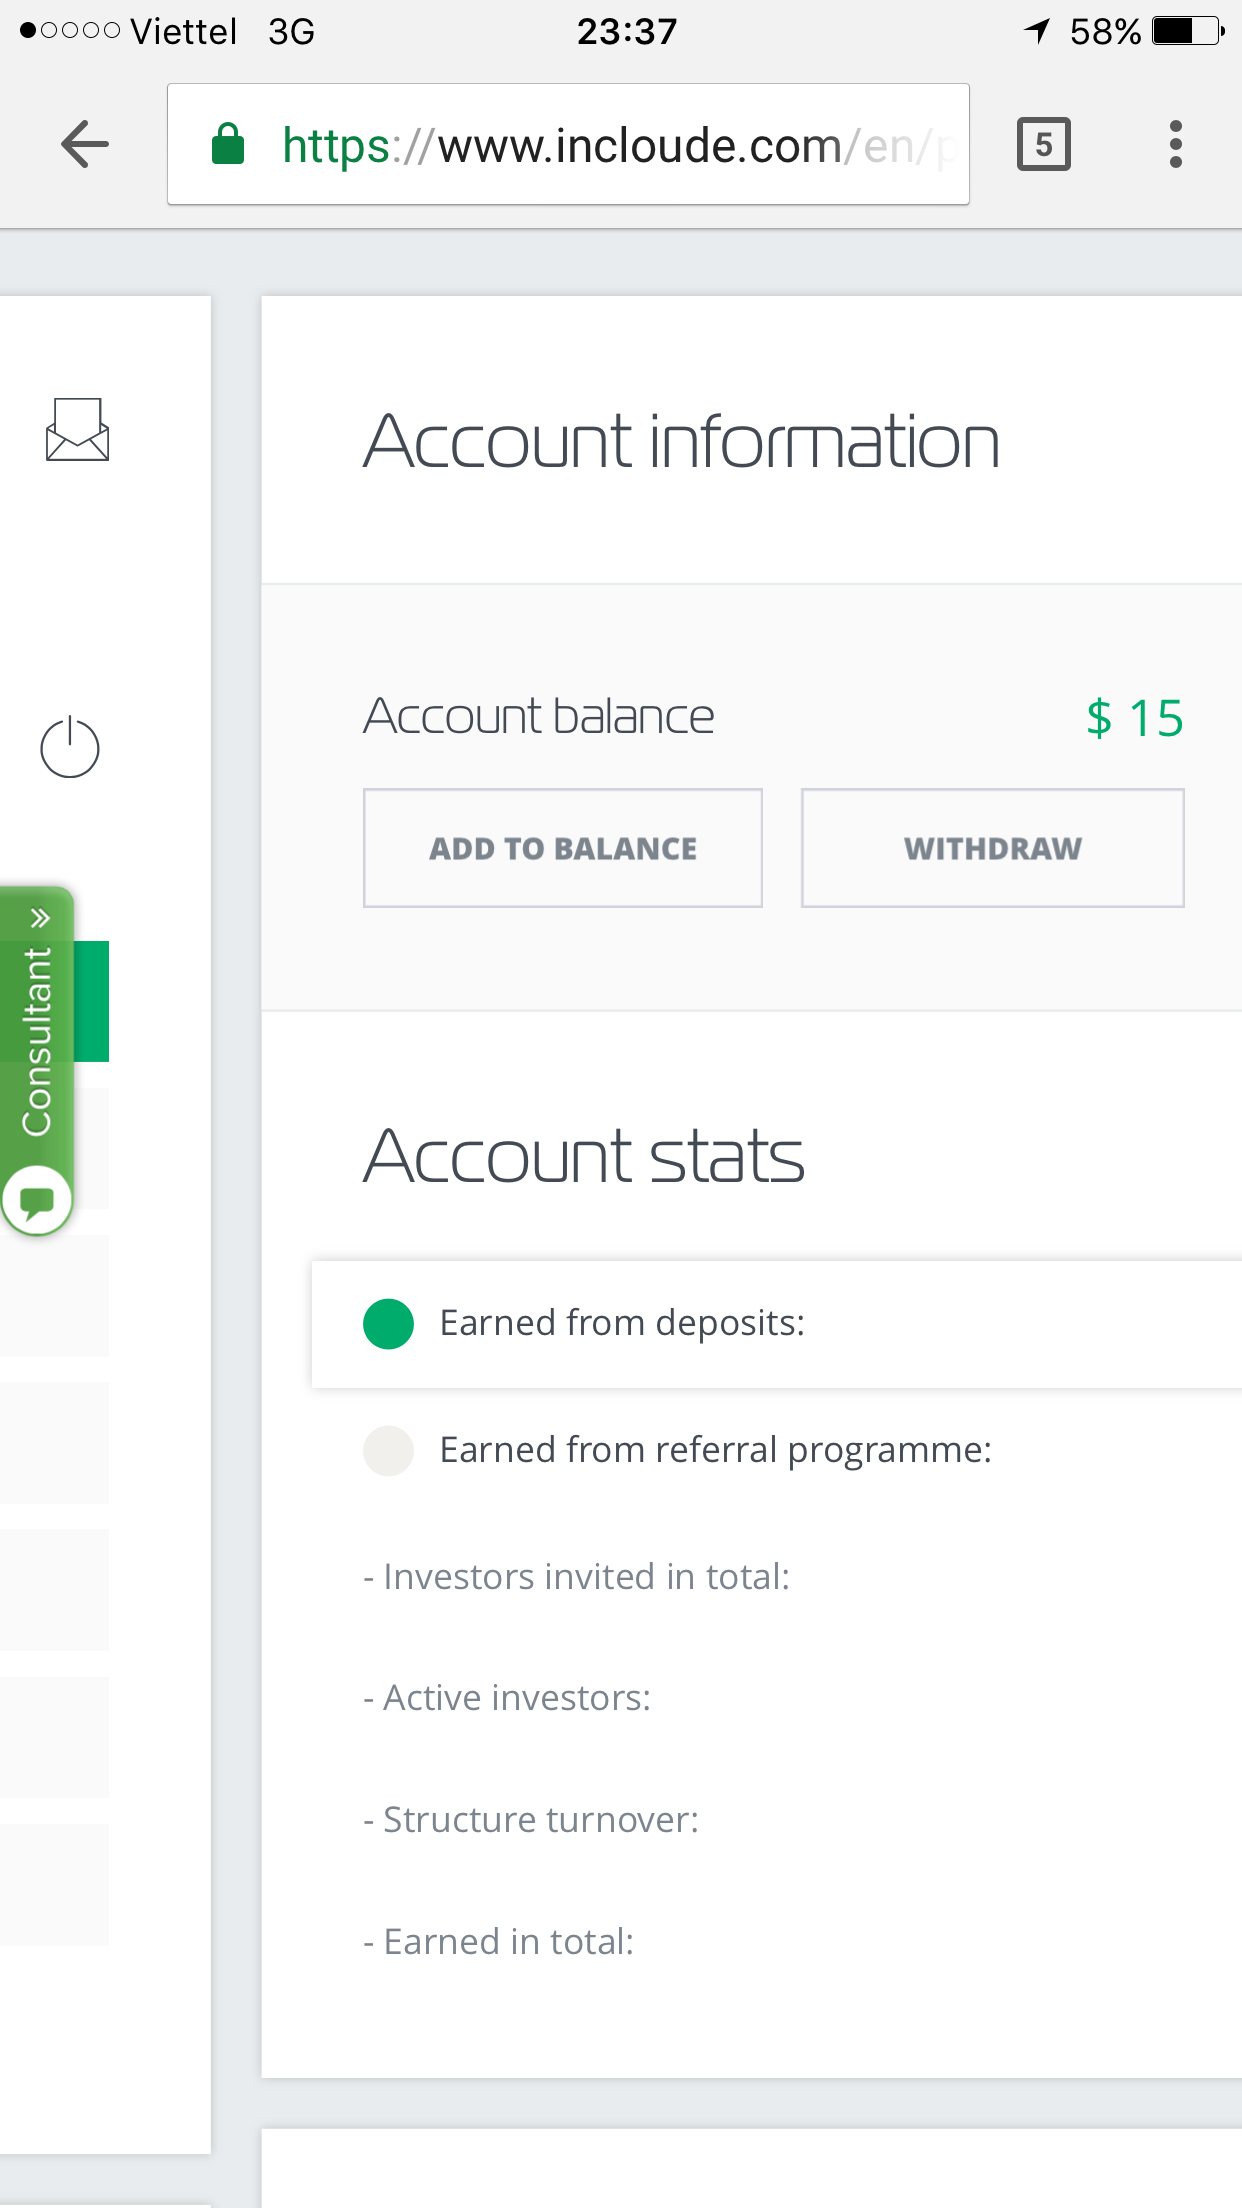Tap the browser back arrow

pos(85,145)
